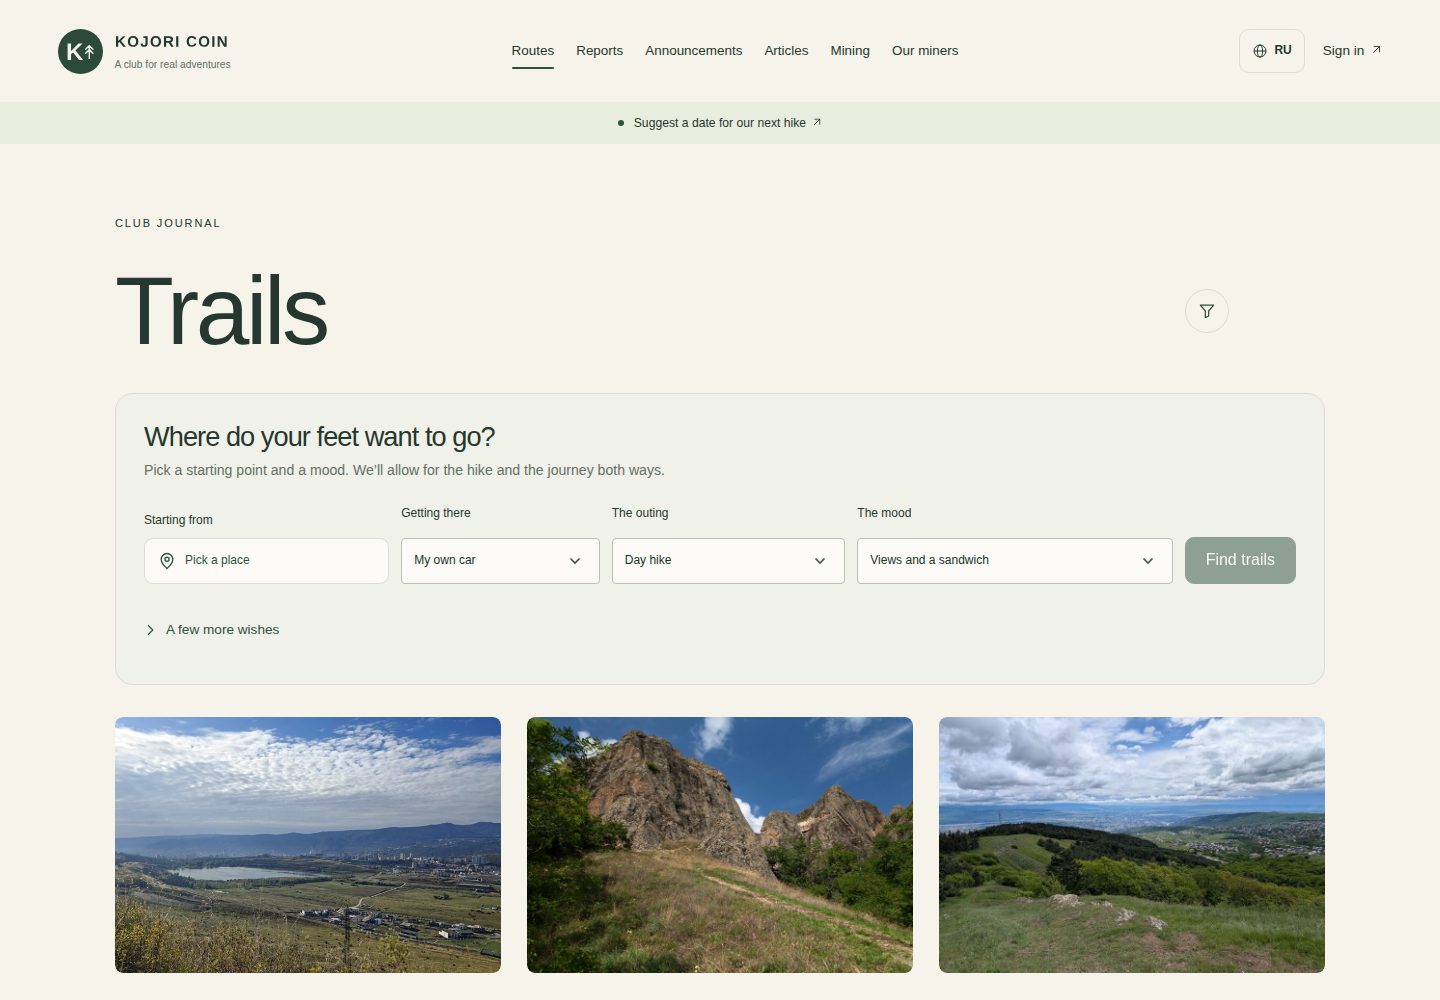Click the tagline A club for real adventures
This screenshot has width=1440, height=1000.
[x=172, y=64]
